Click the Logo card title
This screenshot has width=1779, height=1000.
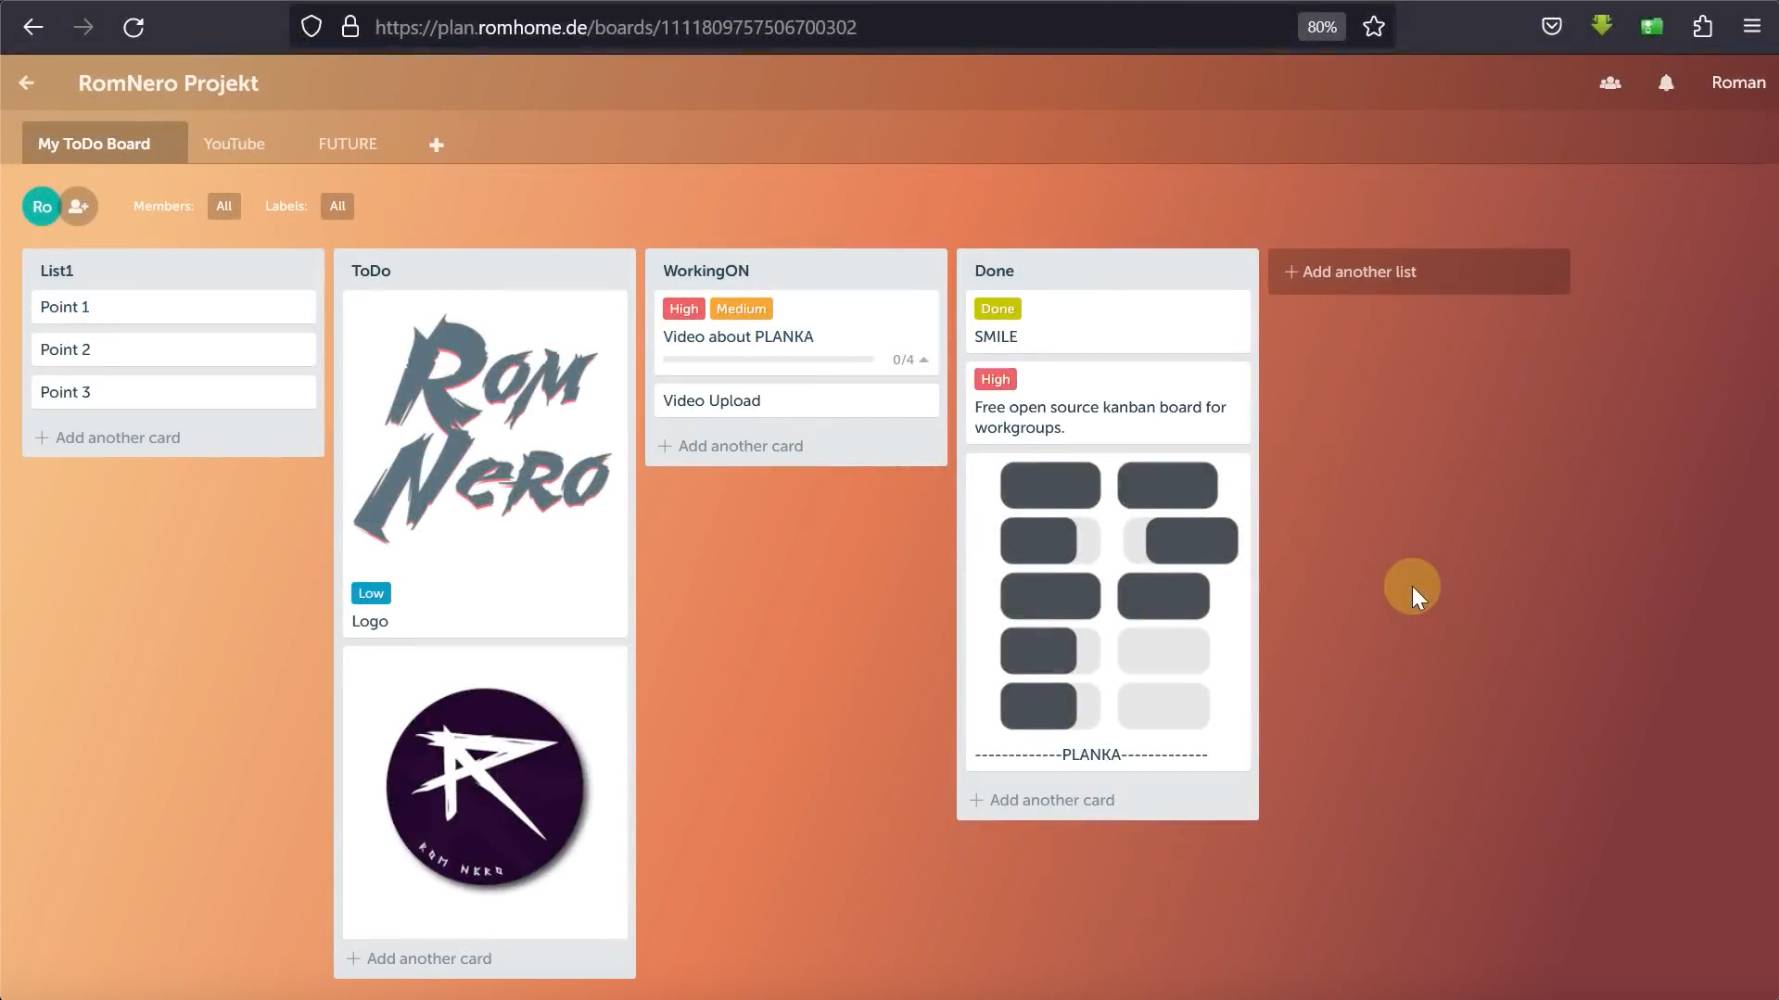370,621
